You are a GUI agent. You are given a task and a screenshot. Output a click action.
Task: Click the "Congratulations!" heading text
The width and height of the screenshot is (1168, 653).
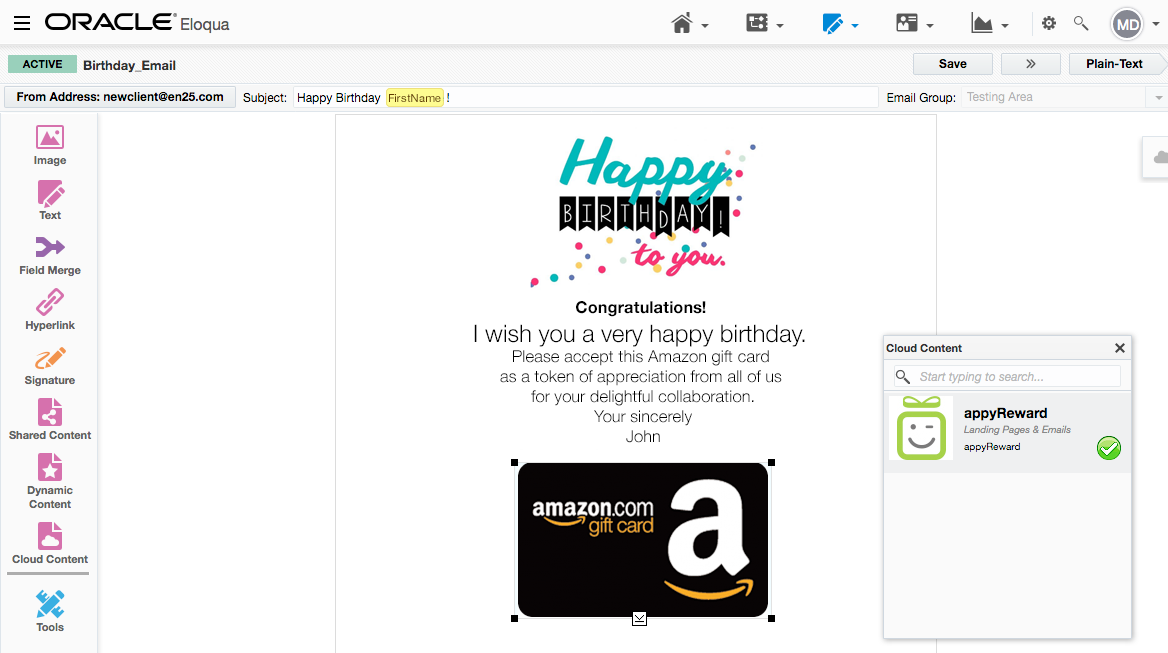pyautogui.click(x=641, y=308)
